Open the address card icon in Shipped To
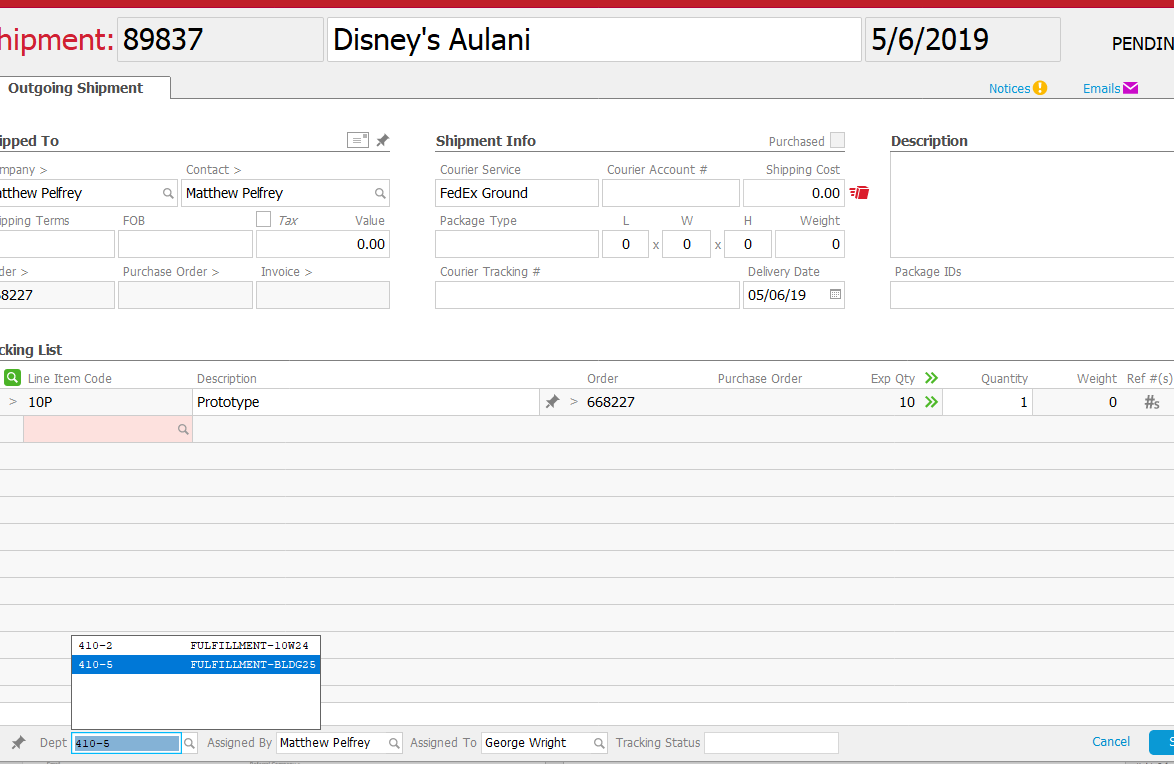 (x=358, y=140)
